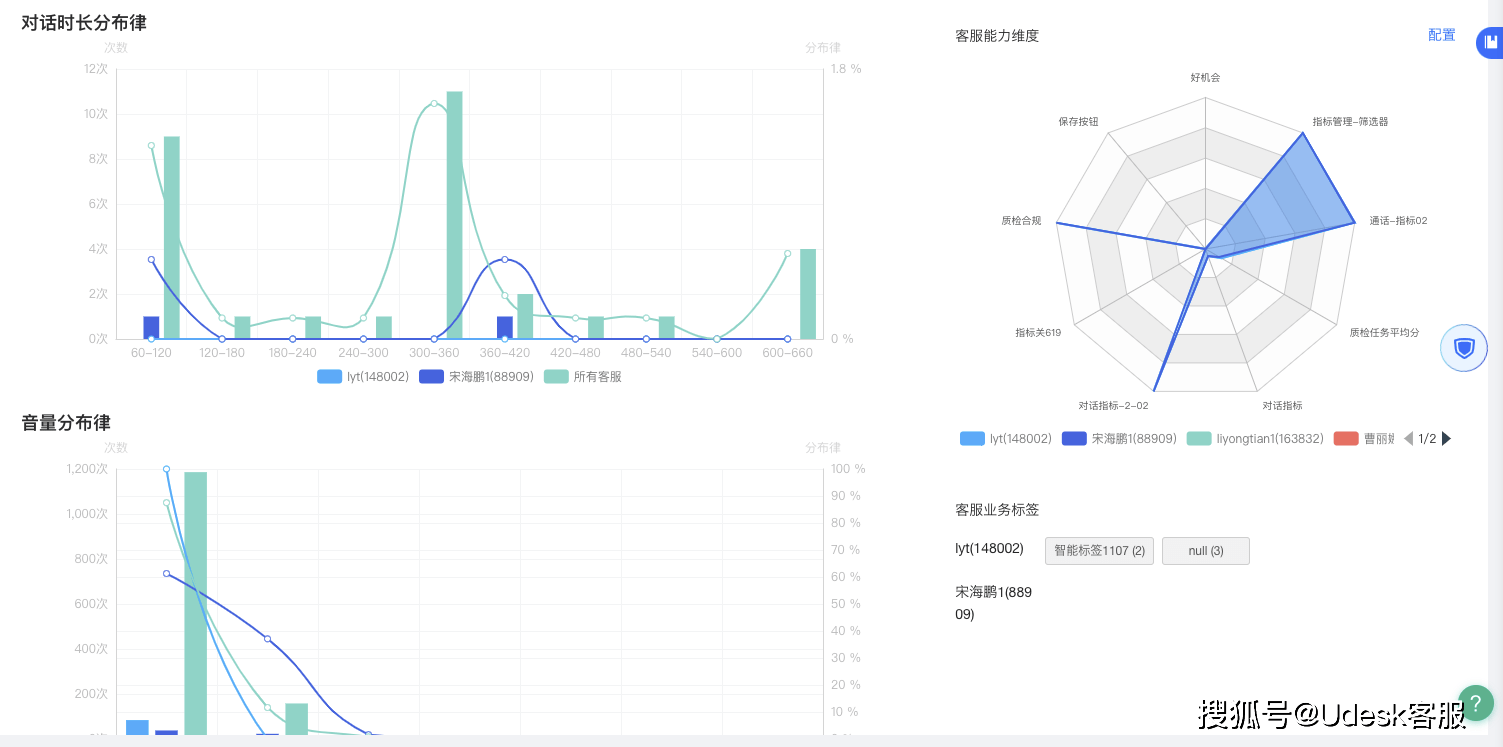Click the 100 % right axis label
The width and height of the screenshot is (1503, 747).
848,469
